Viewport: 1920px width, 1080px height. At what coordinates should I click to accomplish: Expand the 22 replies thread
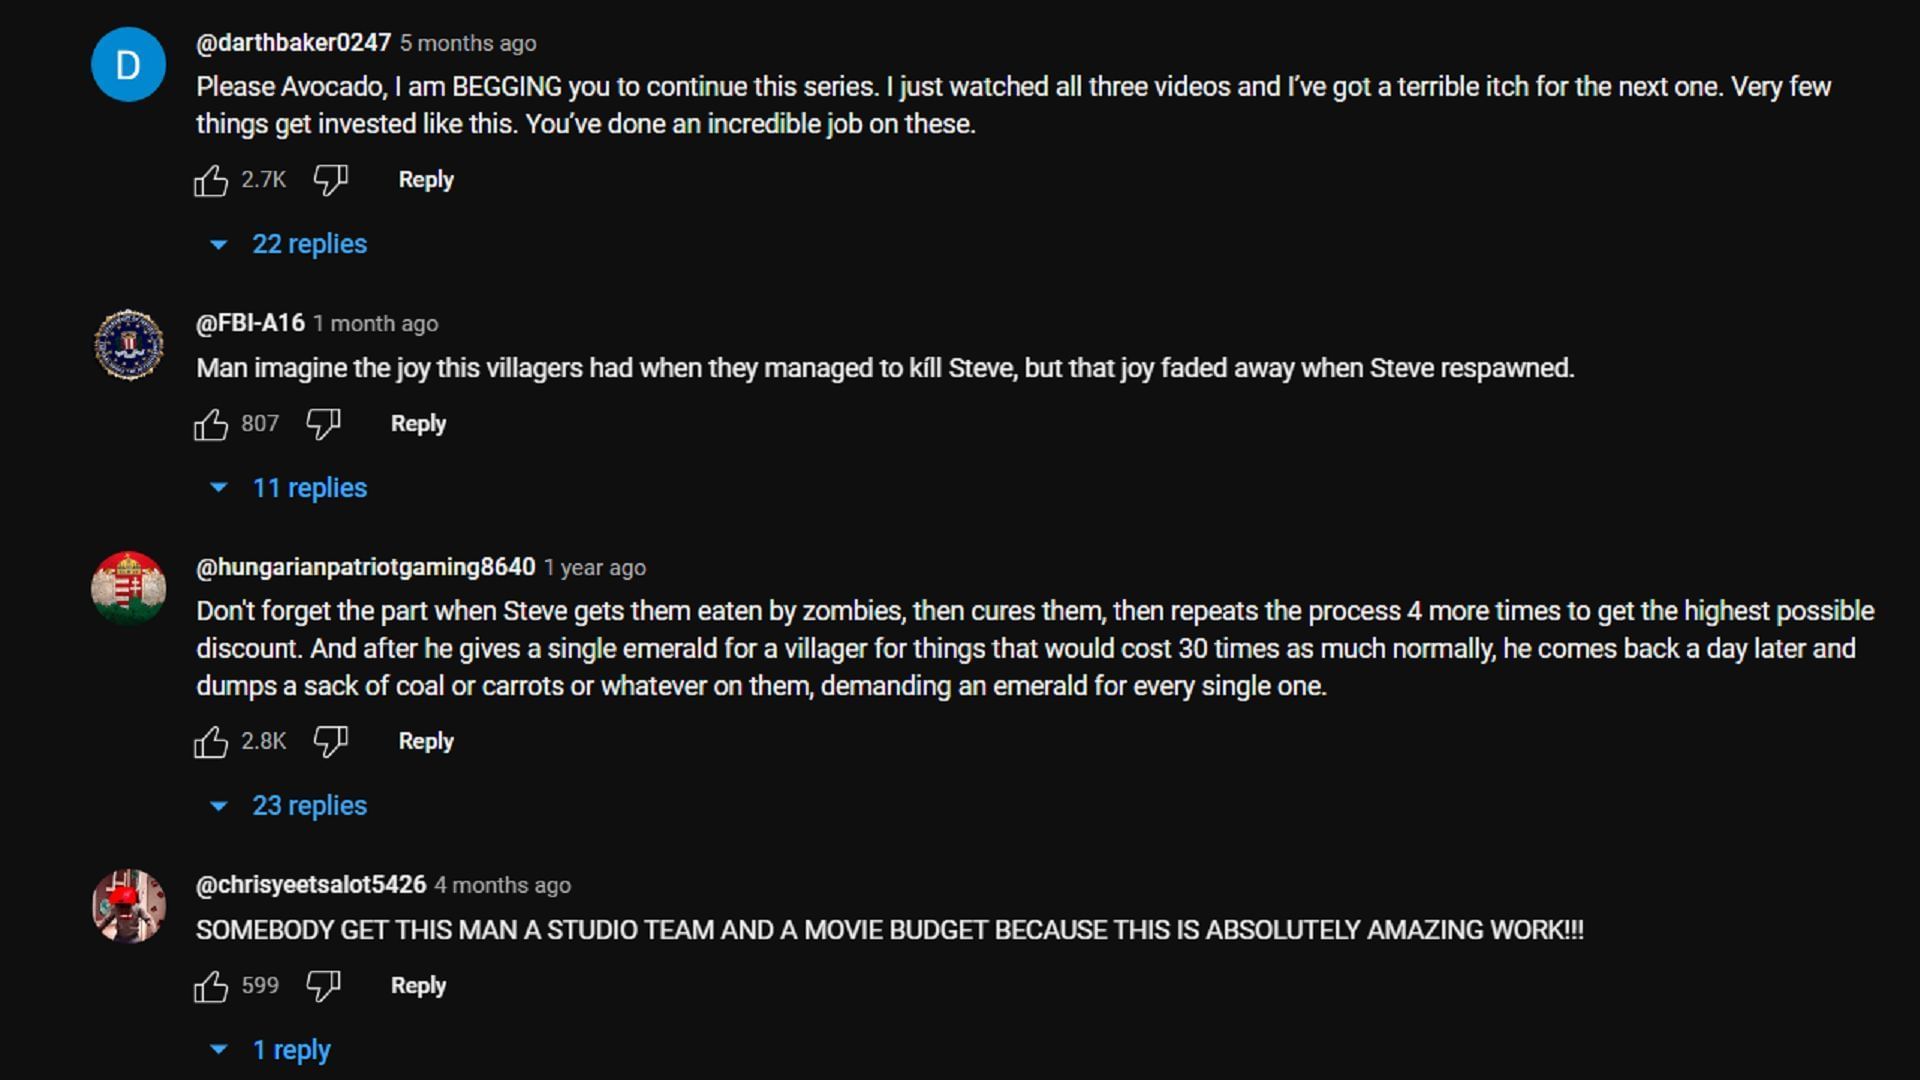[x=308, y=244]
